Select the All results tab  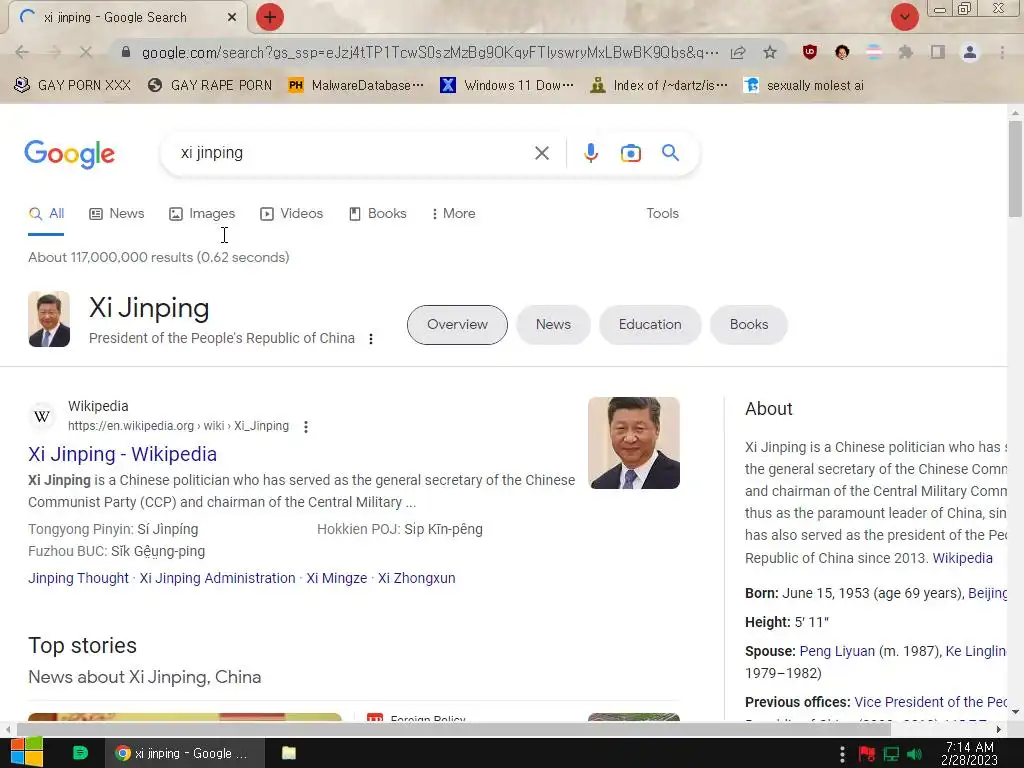(46, 214)
